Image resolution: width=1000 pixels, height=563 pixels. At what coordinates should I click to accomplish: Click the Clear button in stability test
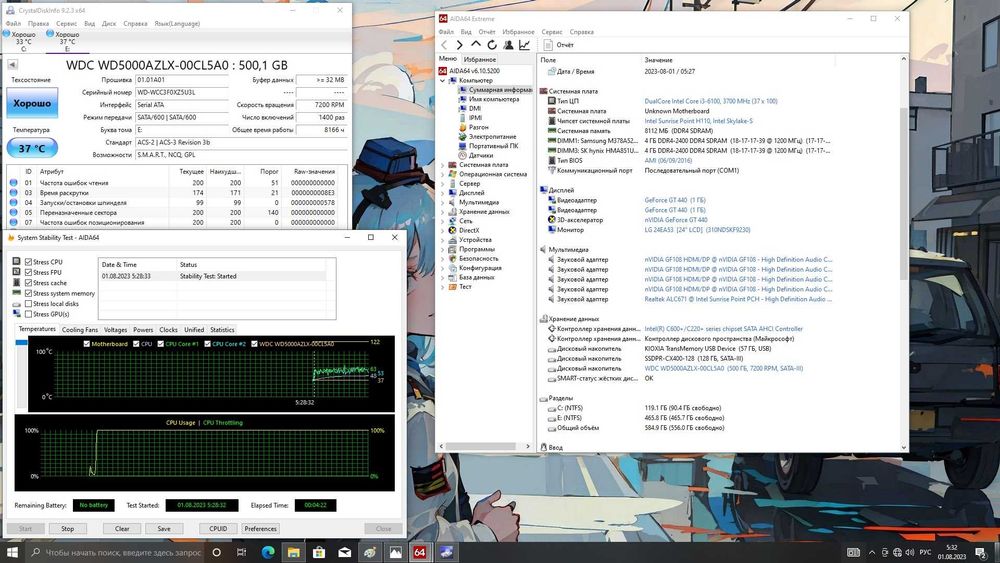tap(122, 529)
